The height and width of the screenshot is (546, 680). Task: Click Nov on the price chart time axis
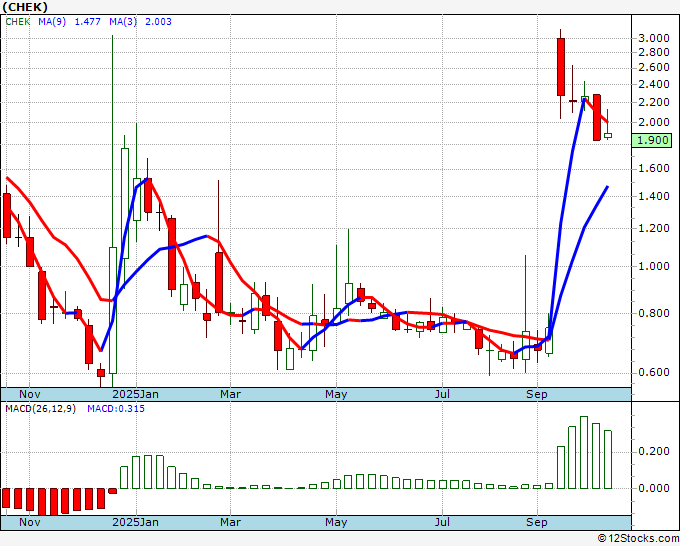30,394
